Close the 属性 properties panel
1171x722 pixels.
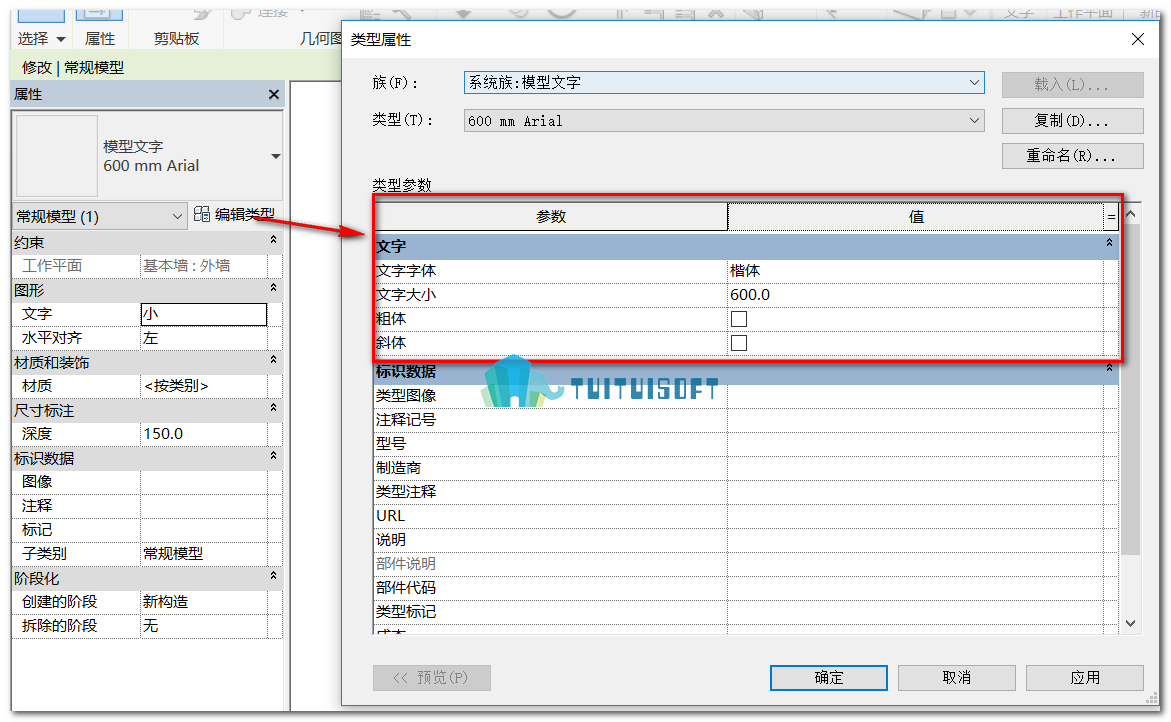(x=273, y=95)
